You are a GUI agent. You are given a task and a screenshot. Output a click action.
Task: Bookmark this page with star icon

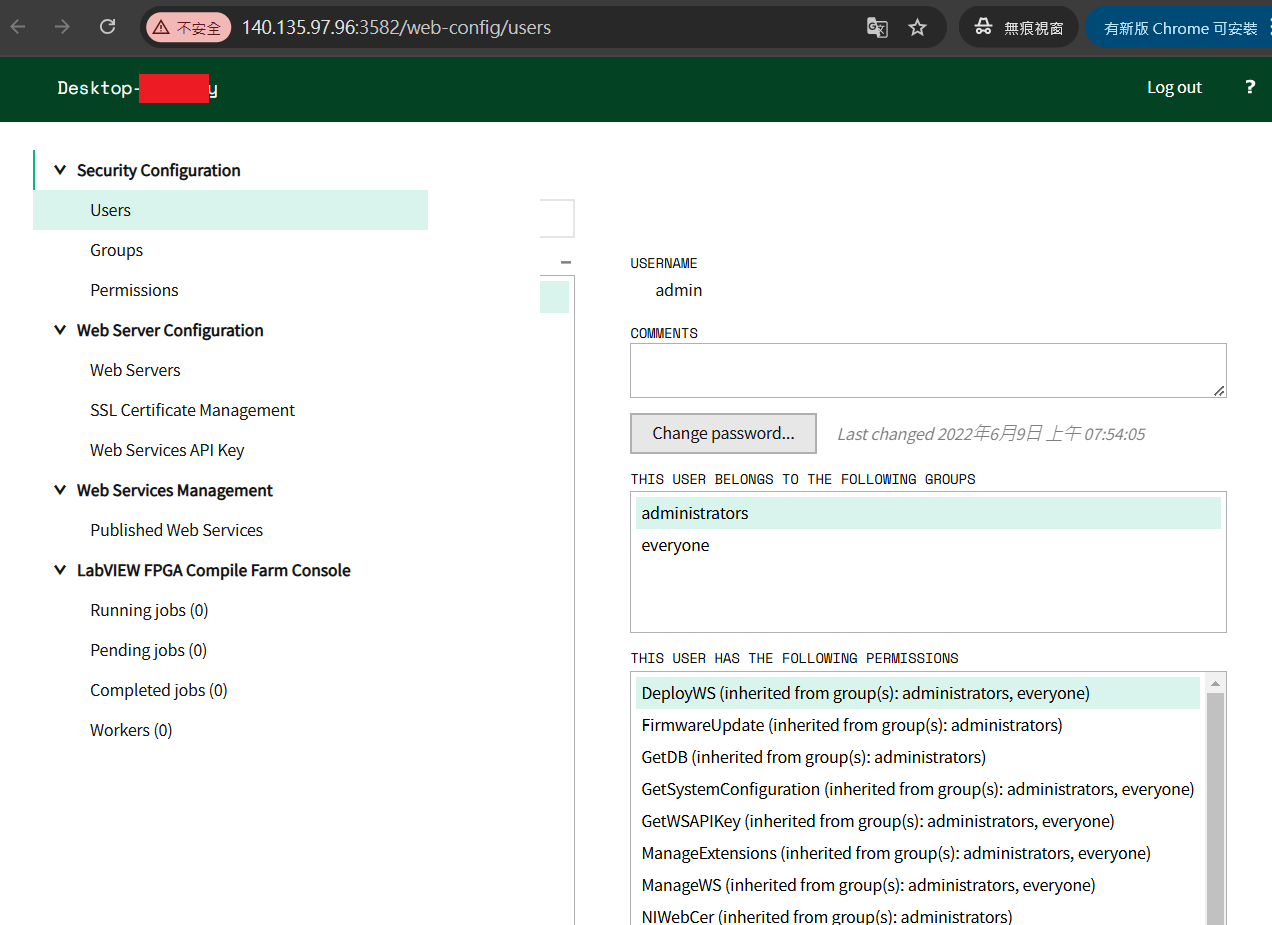tap(918, 28)
